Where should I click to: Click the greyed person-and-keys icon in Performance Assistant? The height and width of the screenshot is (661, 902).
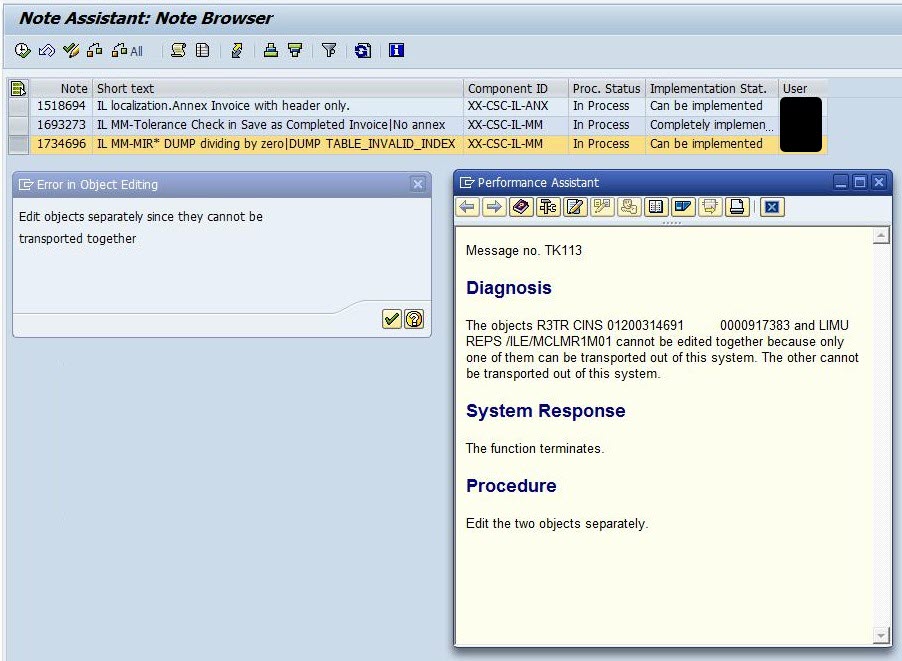629,207
